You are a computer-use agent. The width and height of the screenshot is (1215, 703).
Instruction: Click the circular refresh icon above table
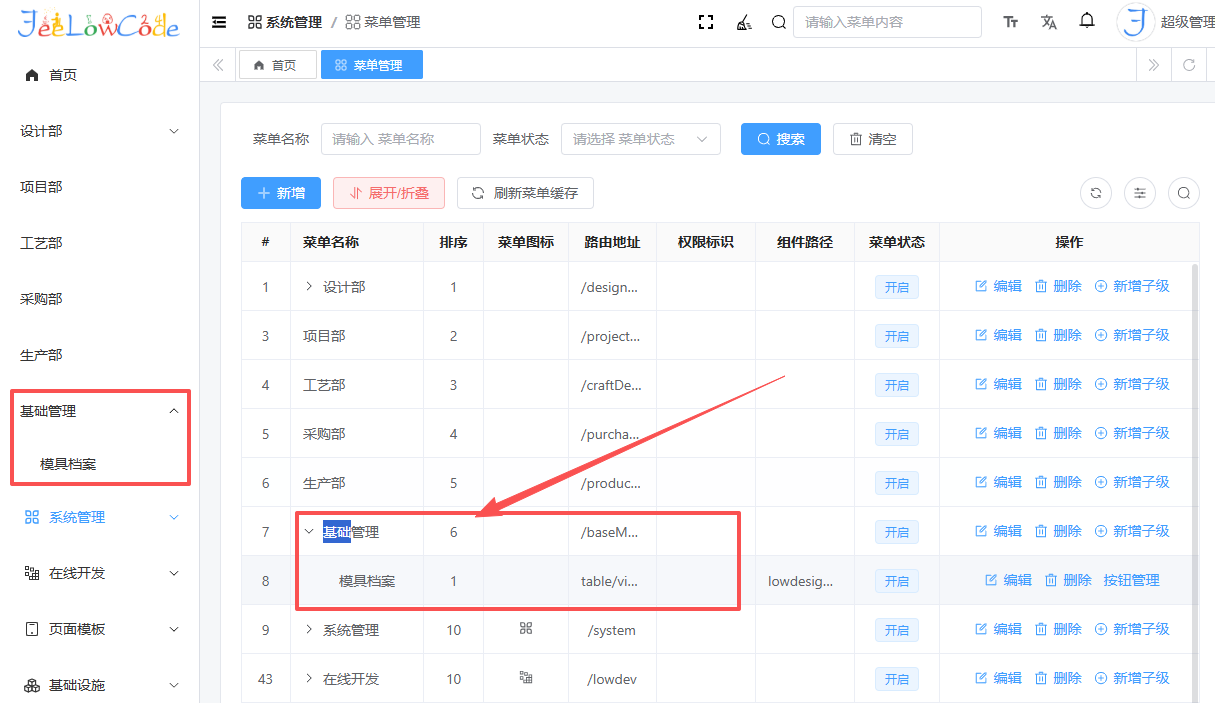[x=1096, y=193]
